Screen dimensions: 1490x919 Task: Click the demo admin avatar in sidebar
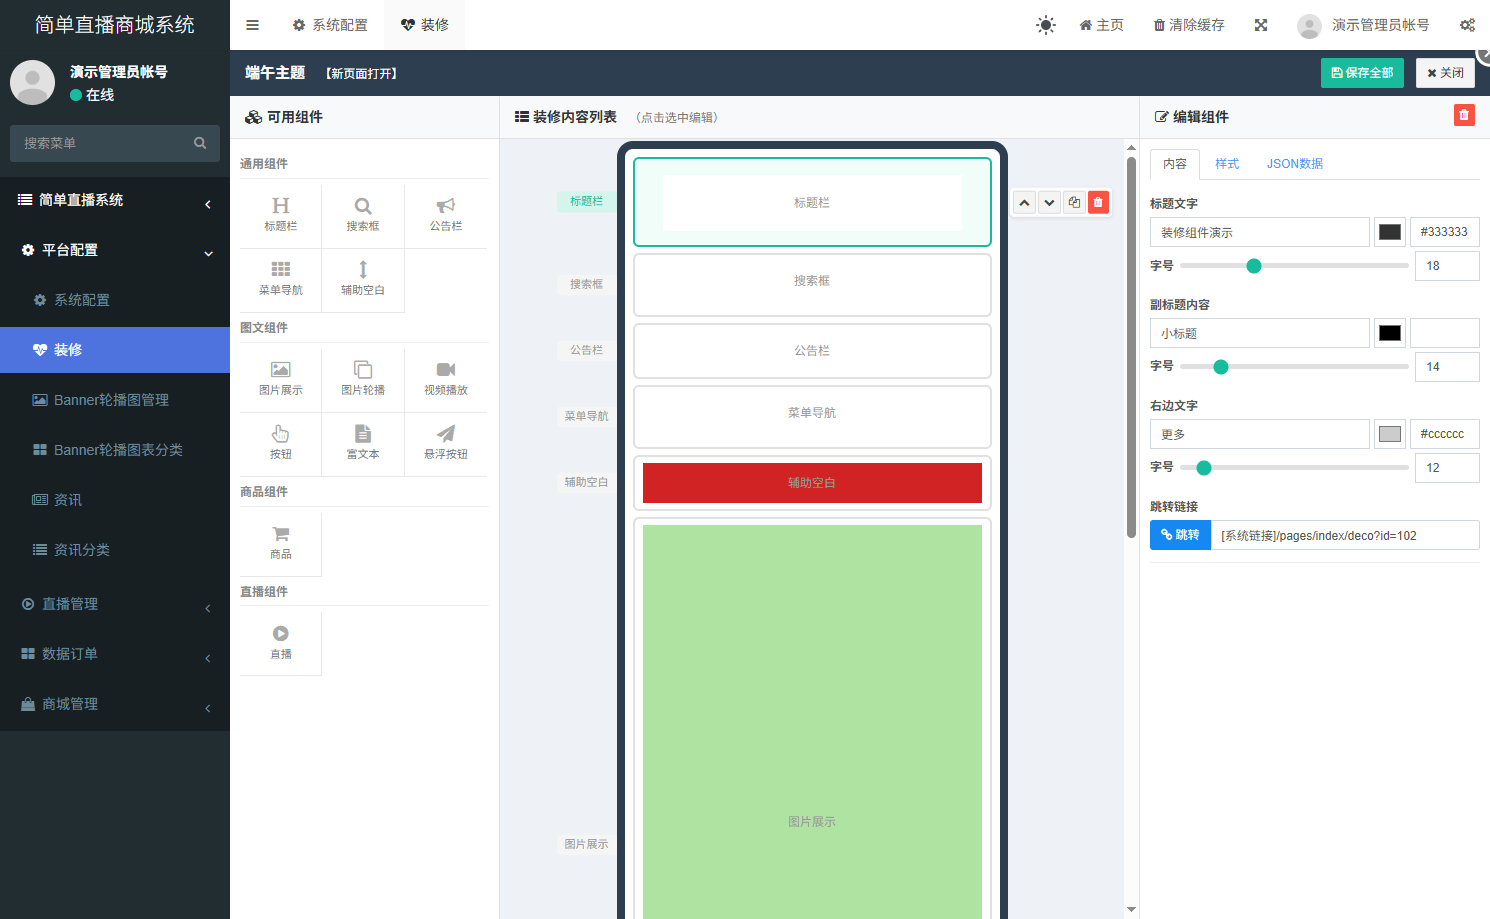coord(32,82)
